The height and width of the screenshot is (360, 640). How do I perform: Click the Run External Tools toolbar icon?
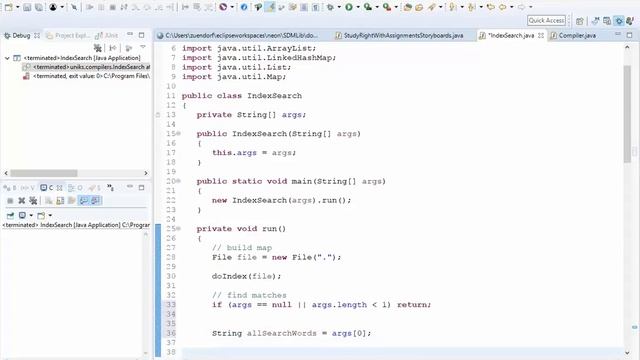[387, 7]
